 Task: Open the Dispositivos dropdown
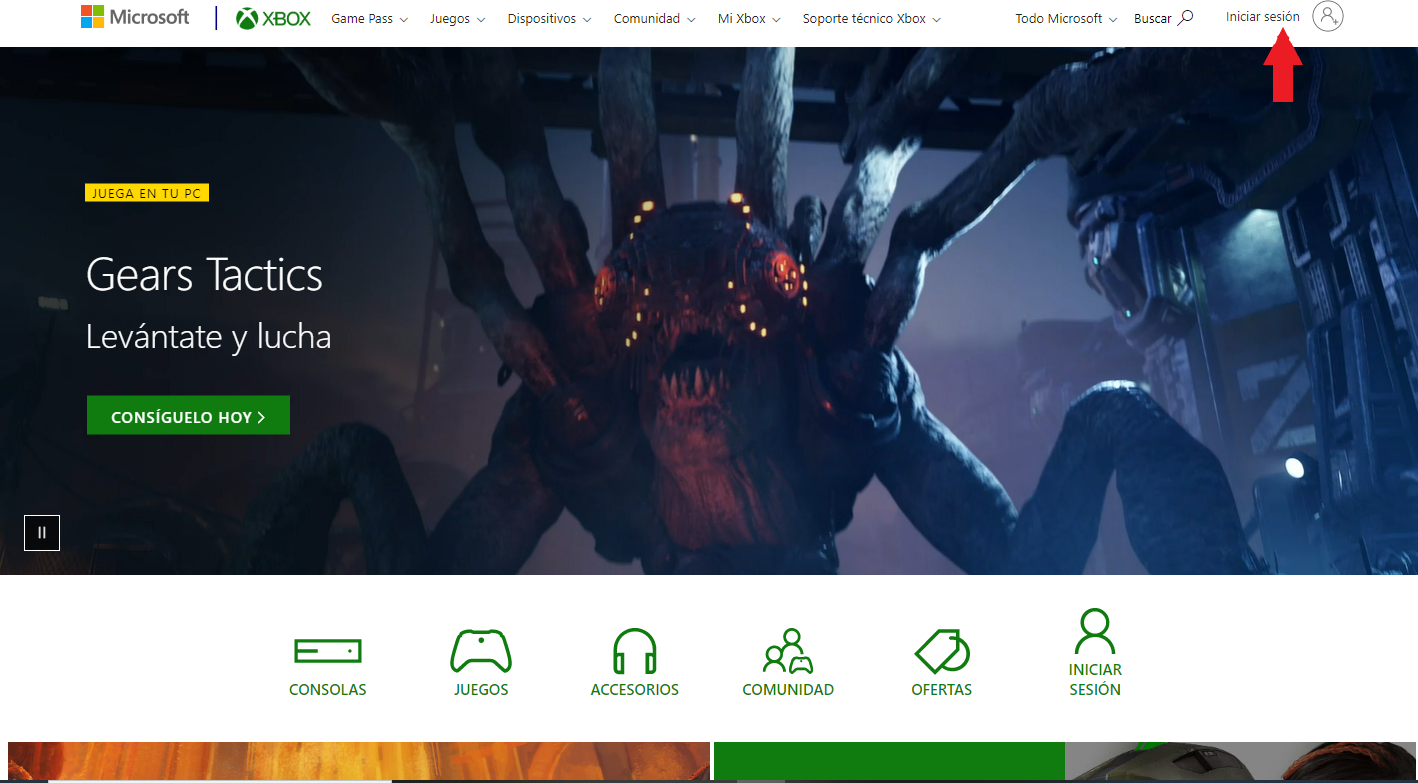point(549,19)
